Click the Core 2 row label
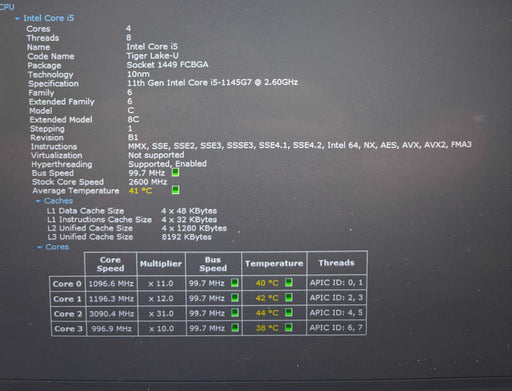Image resolution: width=512 pixels, height=391 pixels. [x=68, y=314]
